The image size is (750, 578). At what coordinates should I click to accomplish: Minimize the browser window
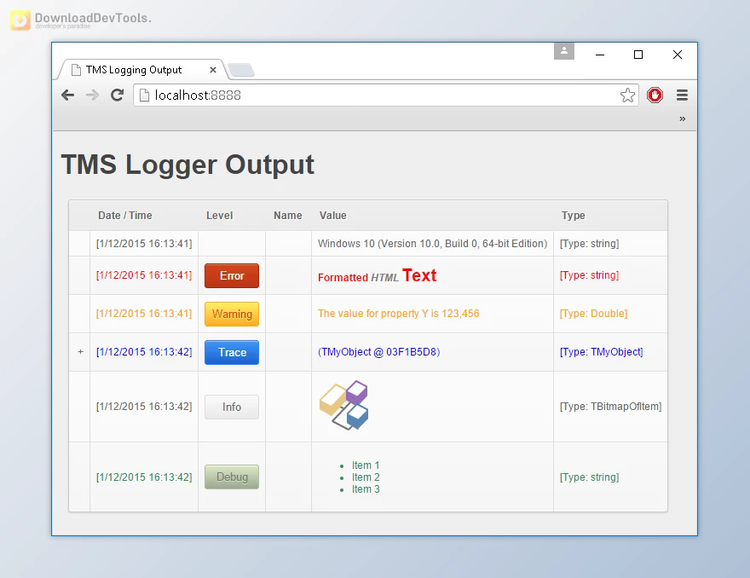600,55
